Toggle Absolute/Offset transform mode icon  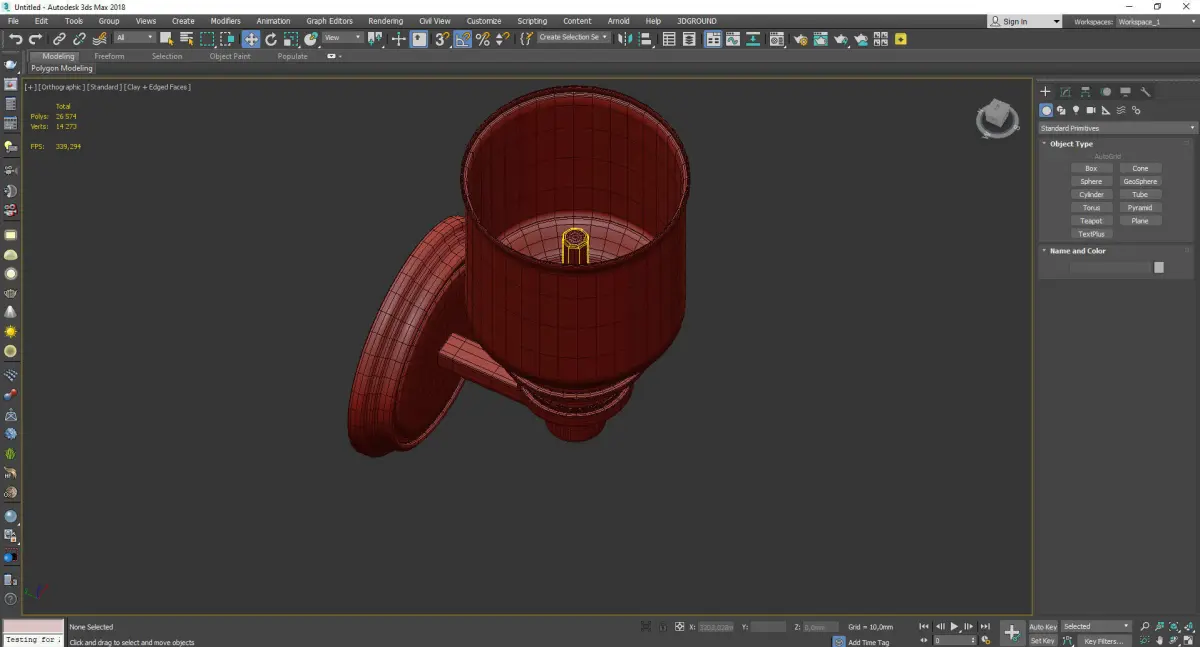(x=680, y=627)
